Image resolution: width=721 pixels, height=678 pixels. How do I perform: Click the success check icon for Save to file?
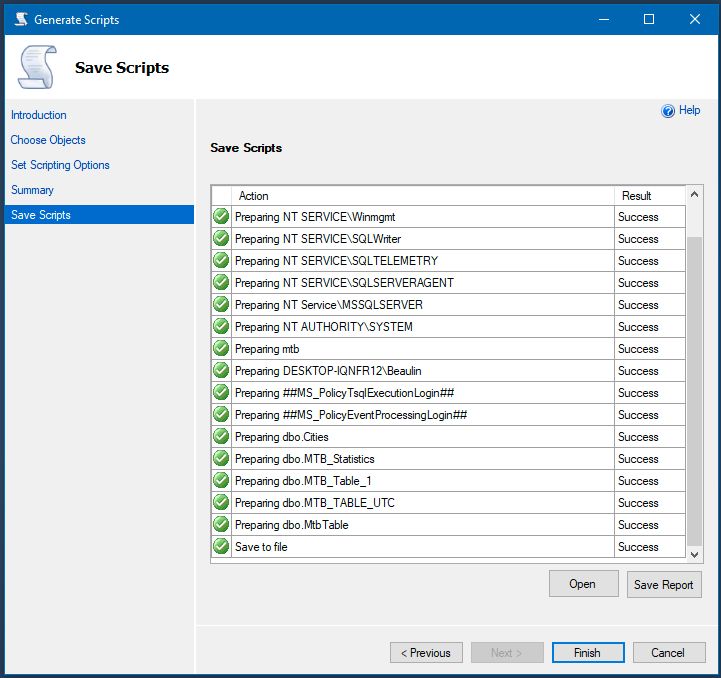tap(221, 546)
